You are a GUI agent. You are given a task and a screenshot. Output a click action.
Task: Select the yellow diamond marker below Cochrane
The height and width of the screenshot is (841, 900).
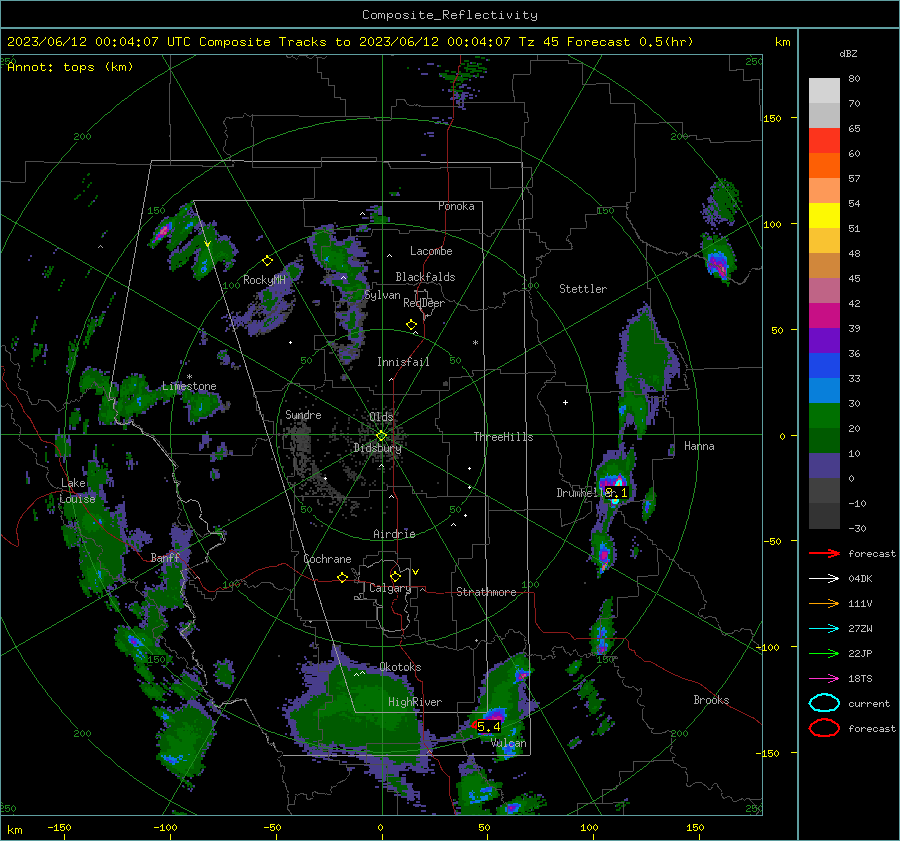[342, 578]
